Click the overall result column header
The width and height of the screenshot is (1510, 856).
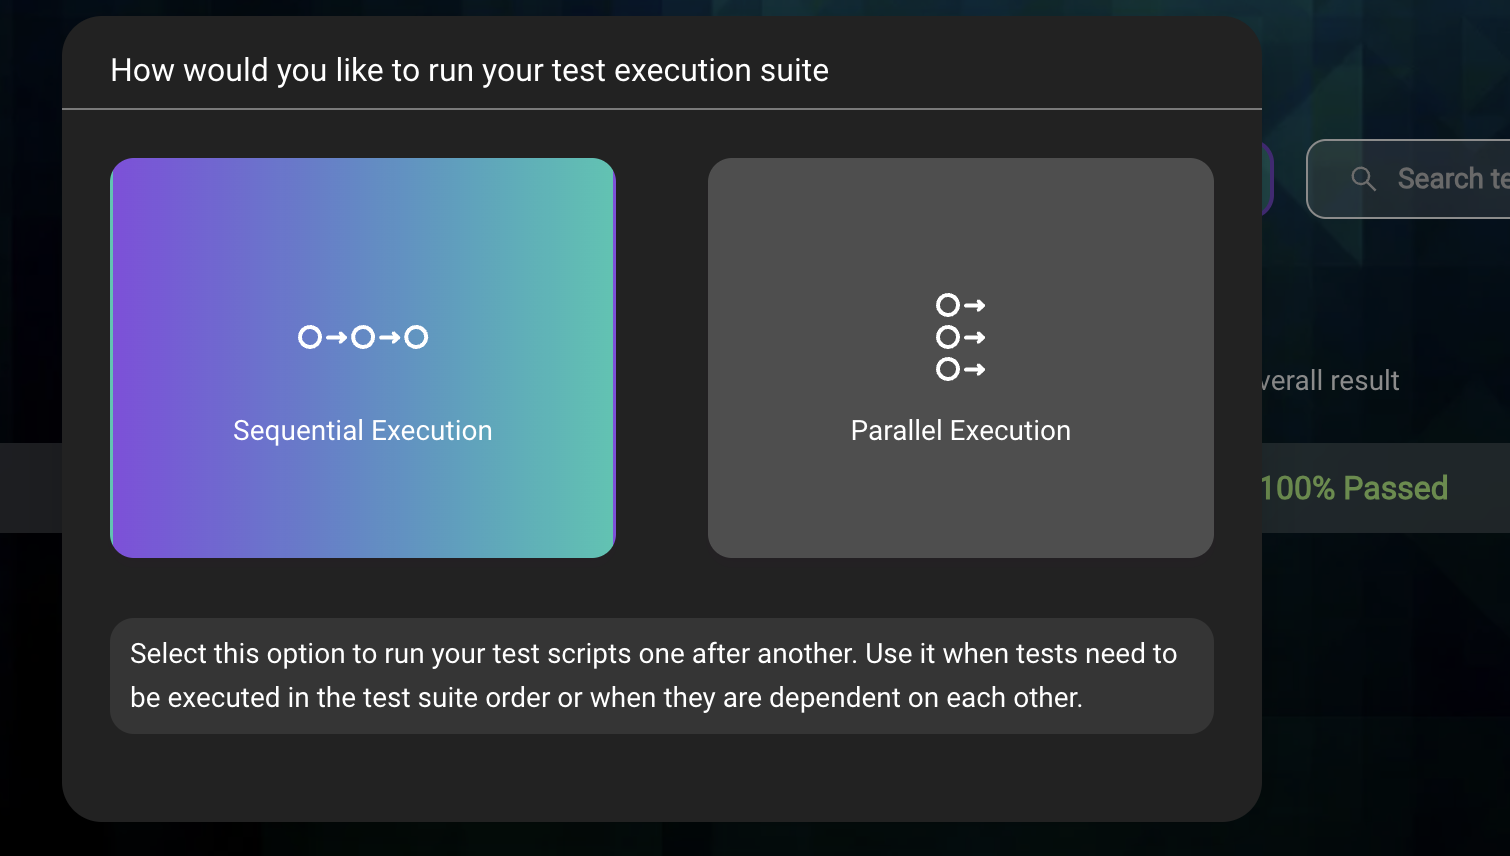pyautogui.click(x=1330, y=381)
